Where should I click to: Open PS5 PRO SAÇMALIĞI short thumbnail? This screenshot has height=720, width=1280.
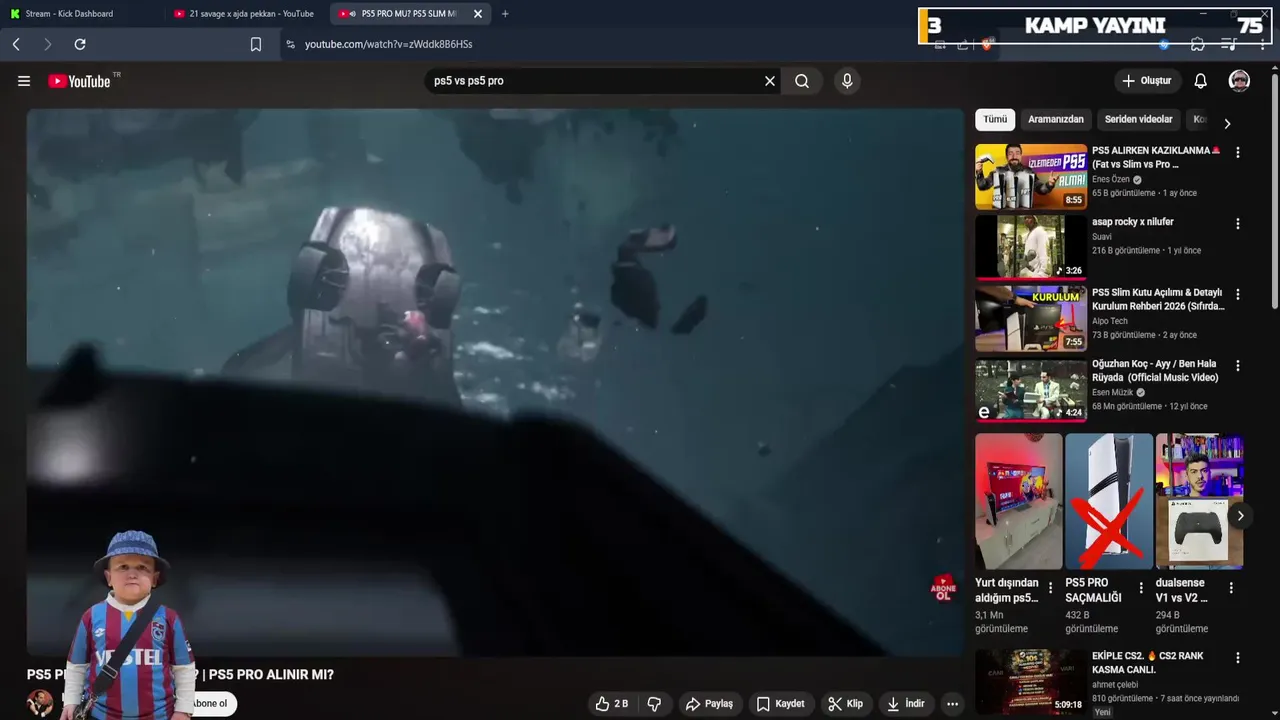(x=1109, y=502)
